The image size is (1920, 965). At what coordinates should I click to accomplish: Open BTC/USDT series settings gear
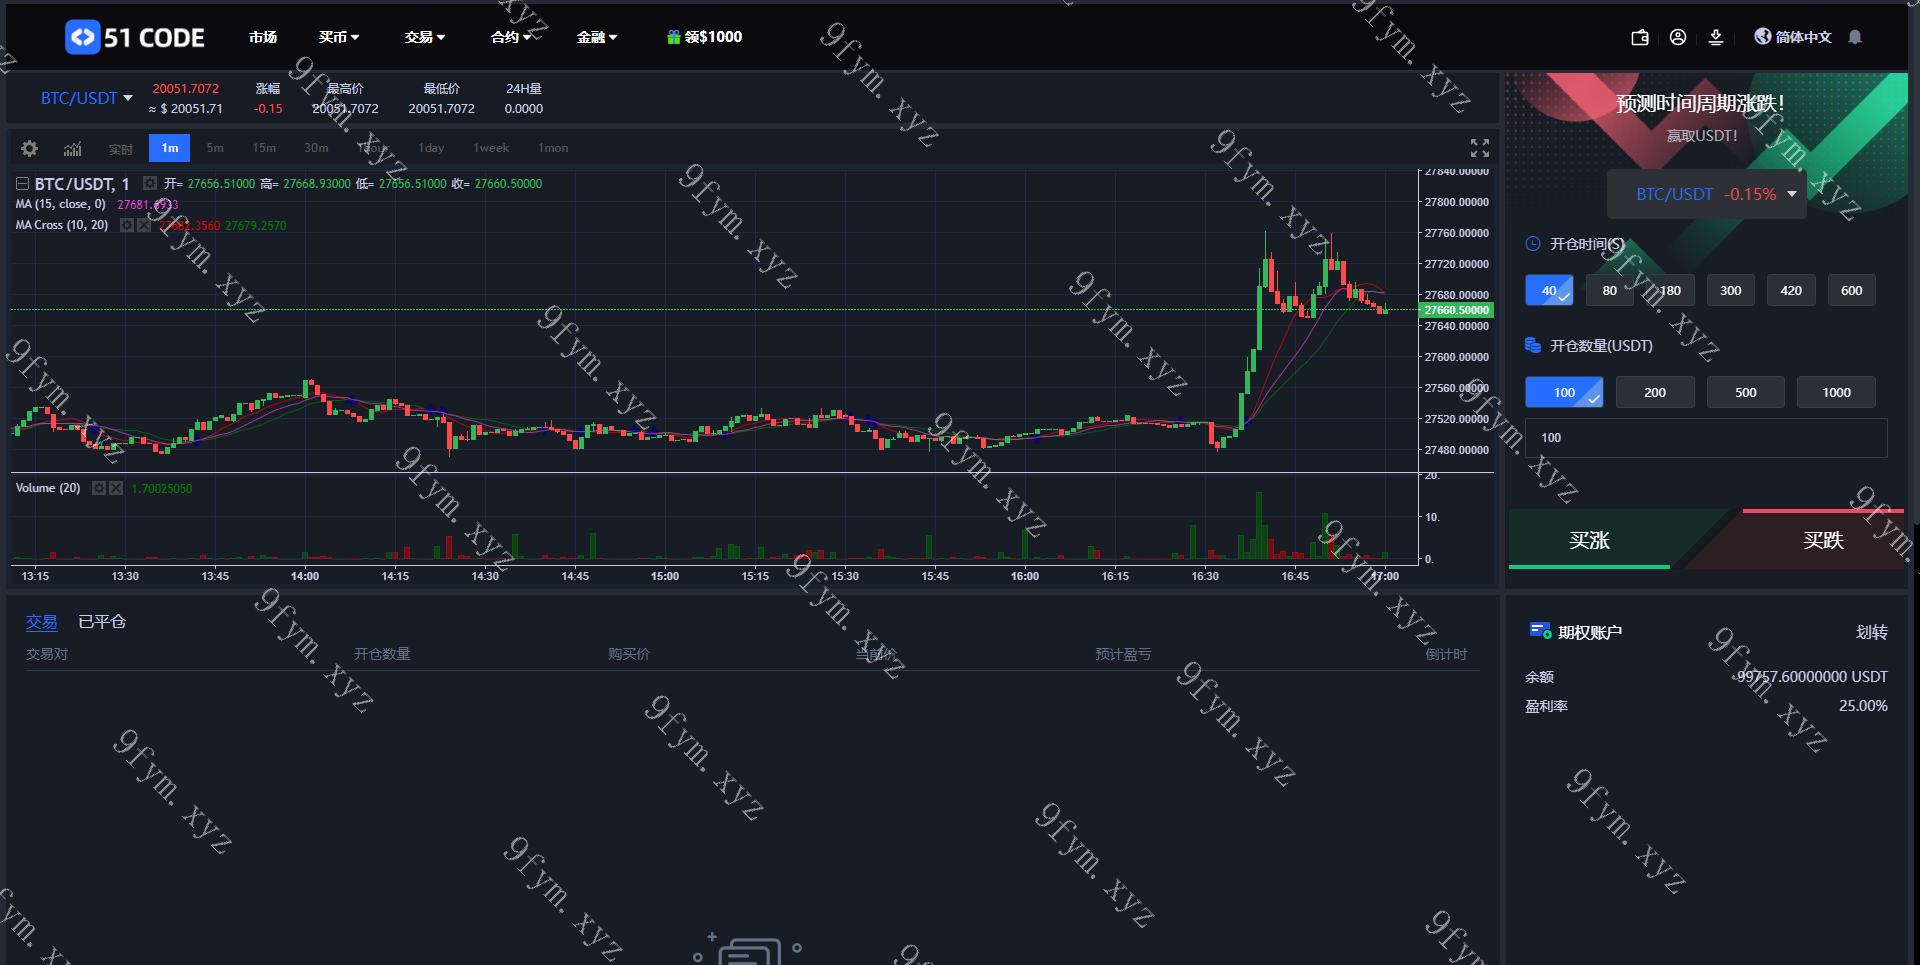click(x=150, y=183)
